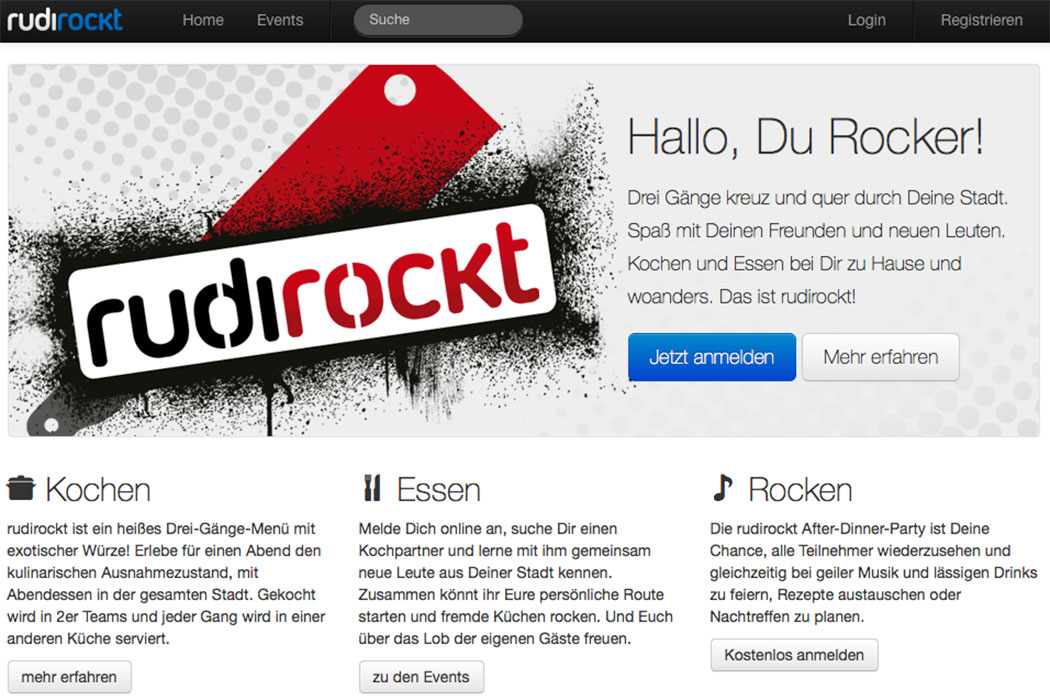Focus the Suche search field

pos(438,20)
